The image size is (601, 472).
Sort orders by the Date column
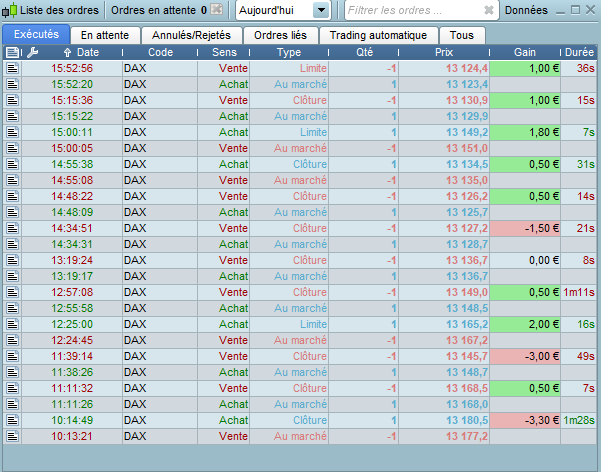[87, 52]
